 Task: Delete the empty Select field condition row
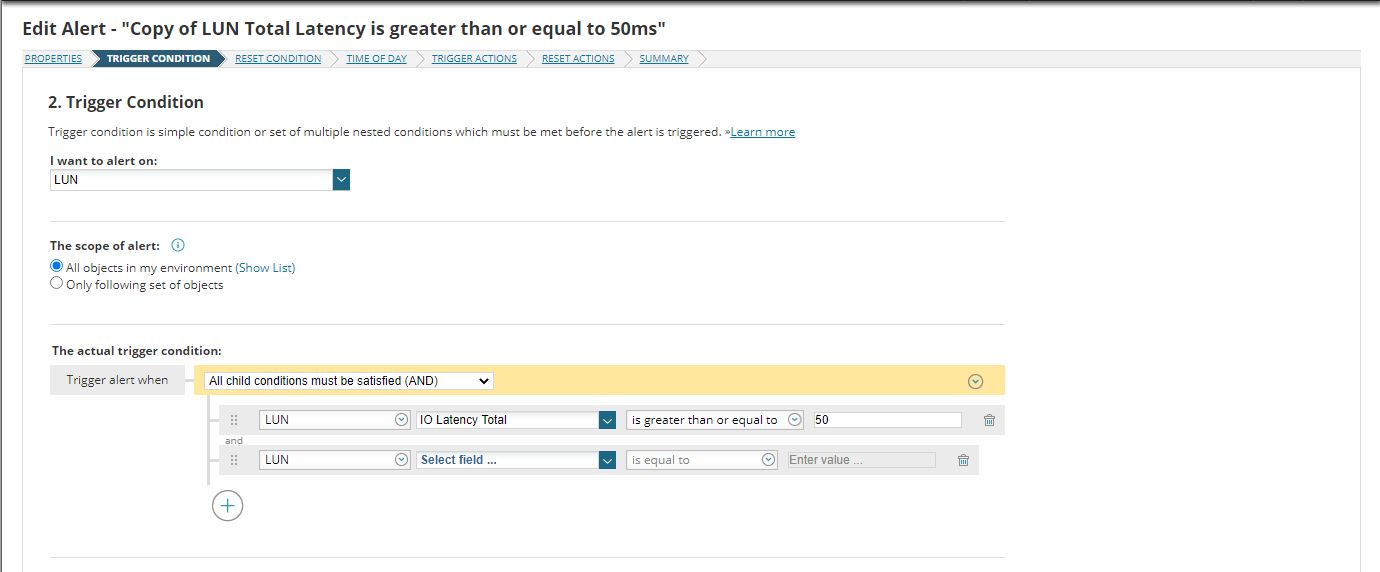[963, 460]
